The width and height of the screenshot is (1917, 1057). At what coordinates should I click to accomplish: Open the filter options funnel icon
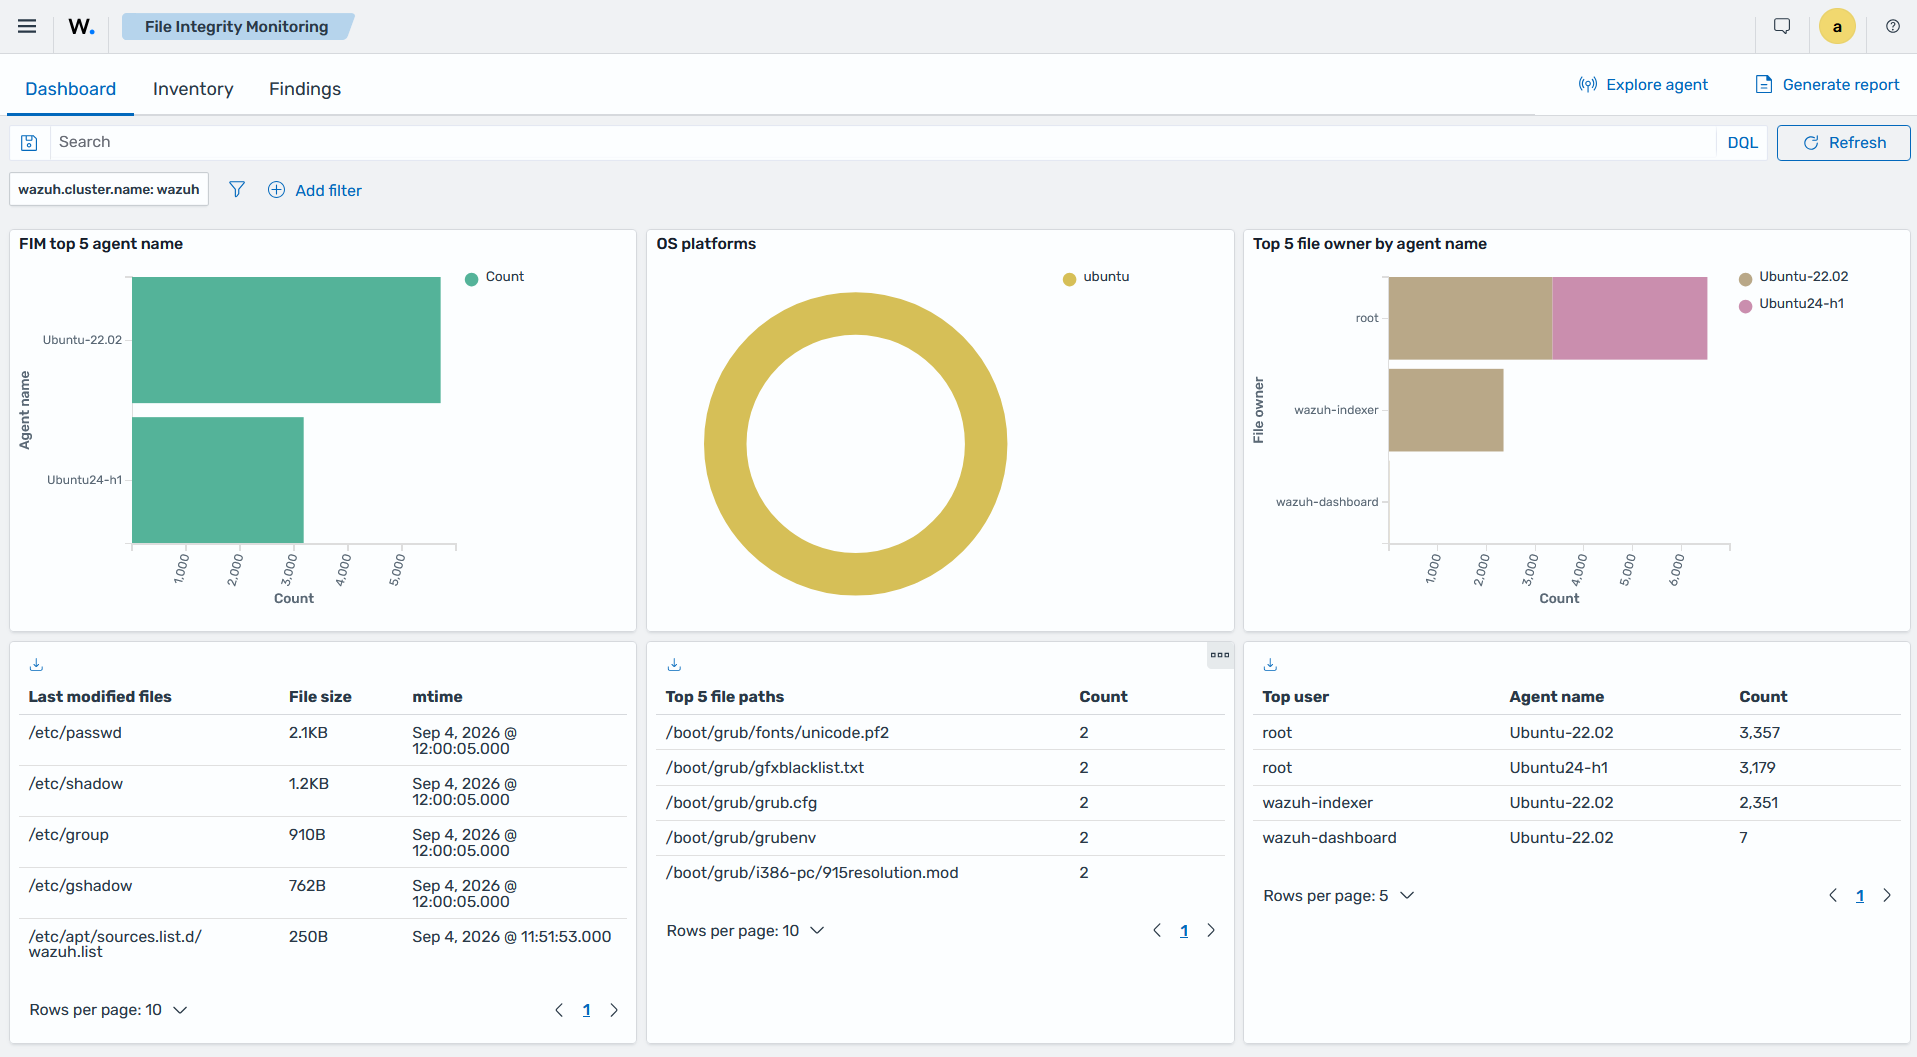[237, 190]
